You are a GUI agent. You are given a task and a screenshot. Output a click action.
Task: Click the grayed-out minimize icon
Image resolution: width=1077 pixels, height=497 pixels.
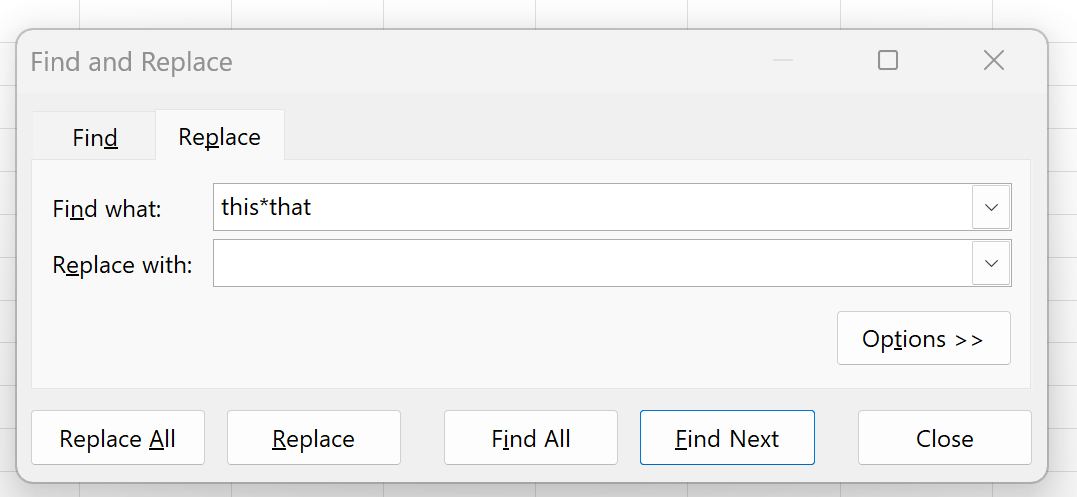(782, 61)
